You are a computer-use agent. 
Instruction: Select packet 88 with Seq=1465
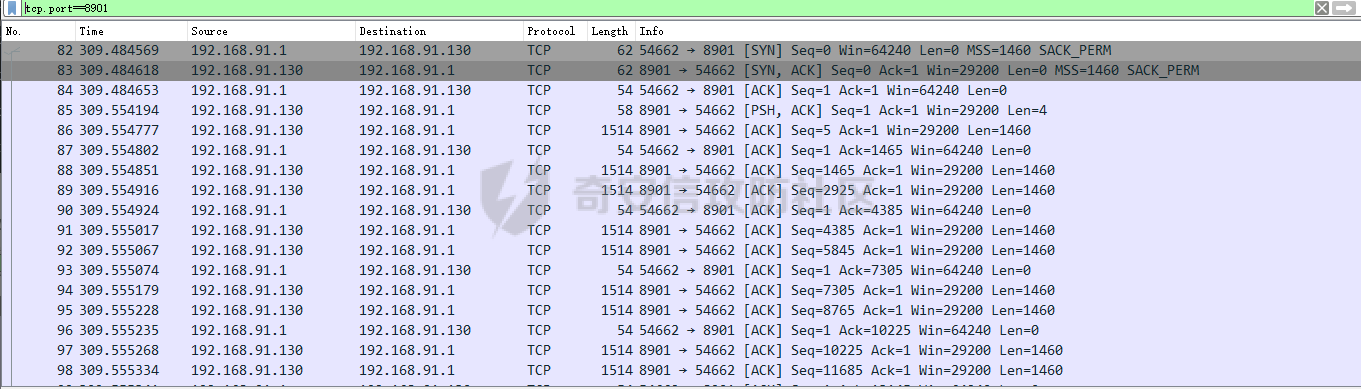pyautogui.click(x=680, y=170)
